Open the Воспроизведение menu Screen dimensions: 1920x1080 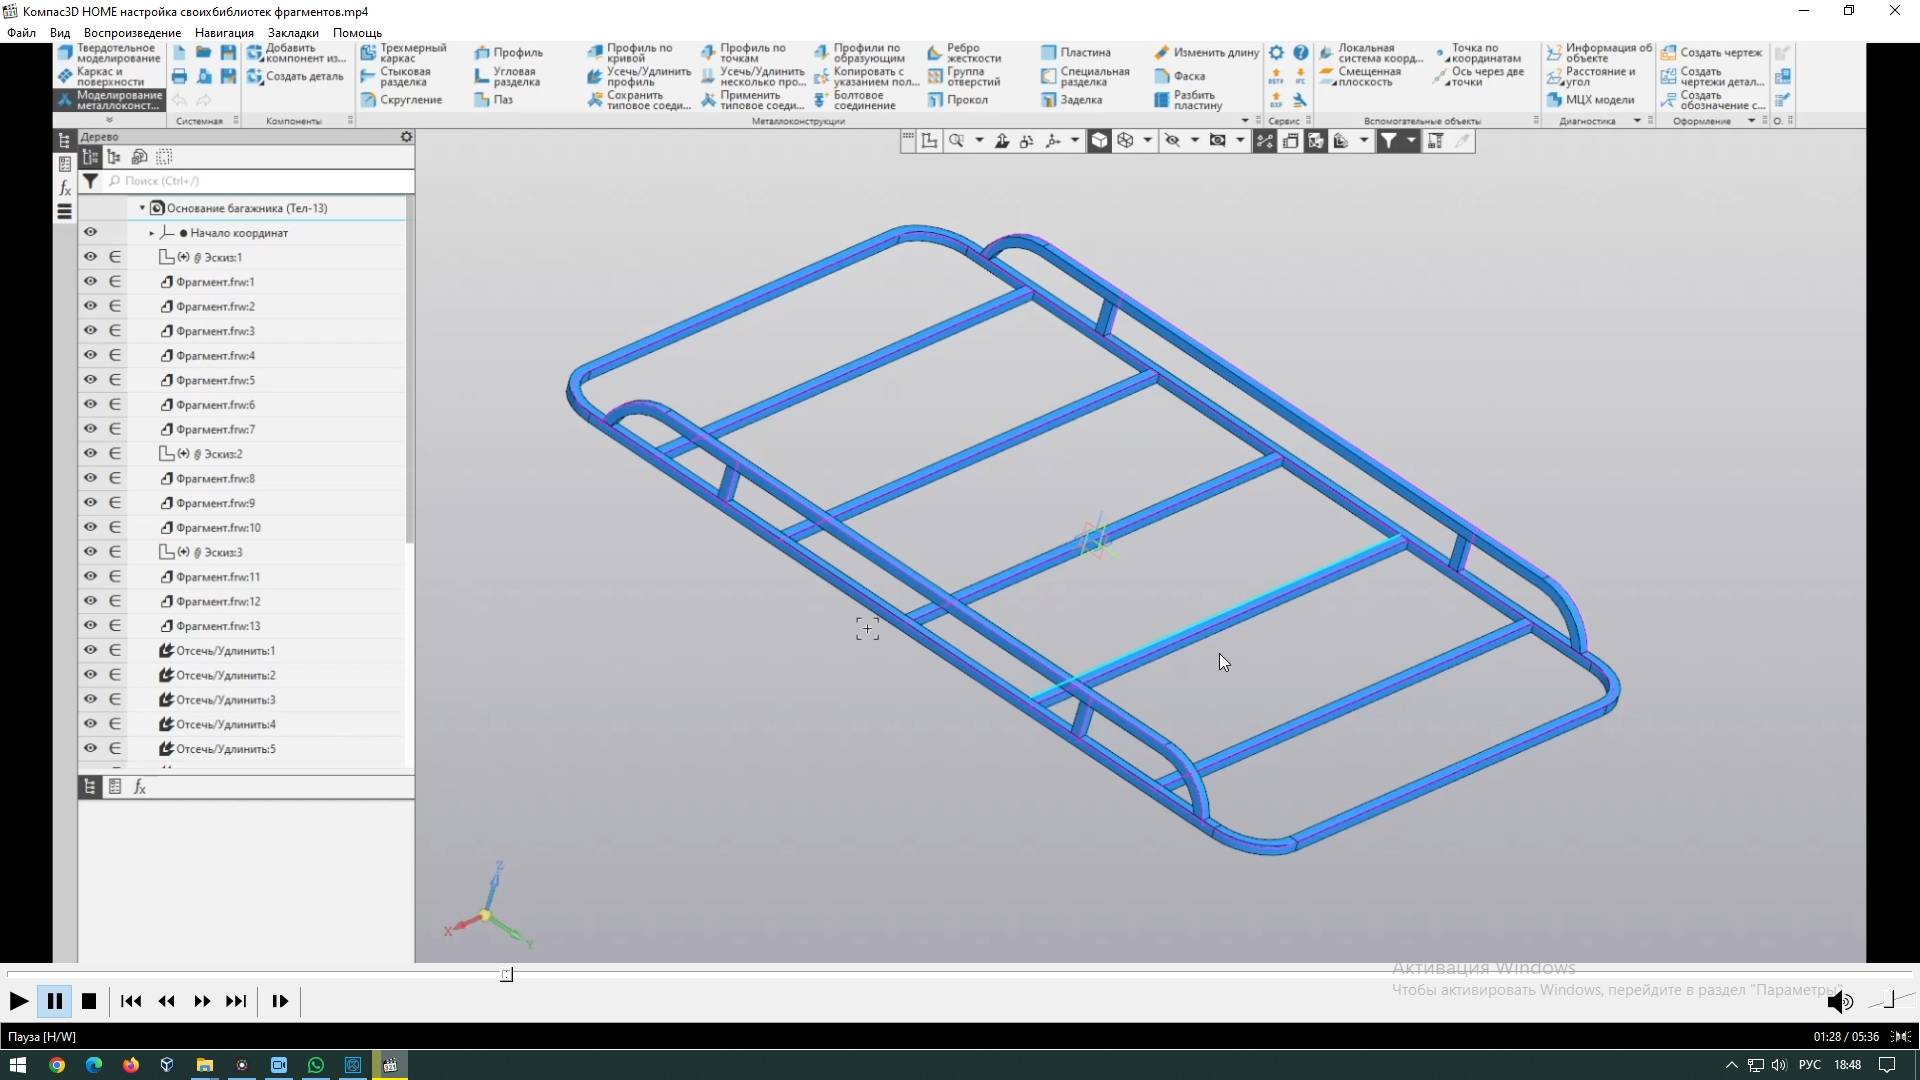click(x=132, y=33)
